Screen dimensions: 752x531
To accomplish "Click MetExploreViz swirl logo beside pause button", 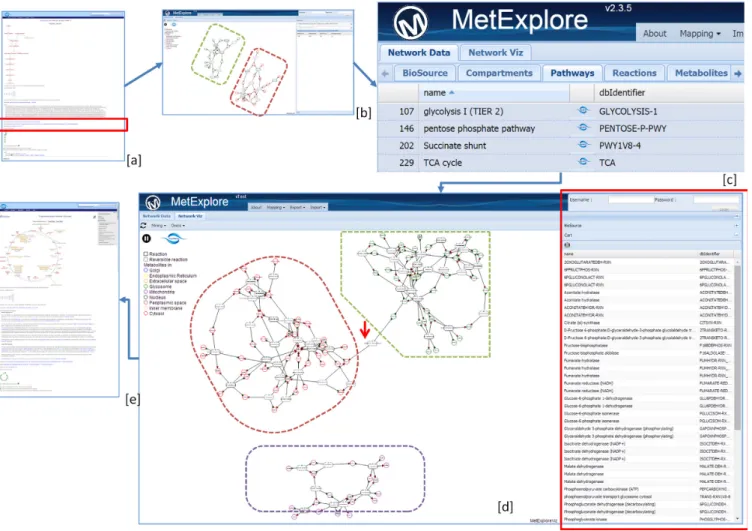I will pos(173,238).
